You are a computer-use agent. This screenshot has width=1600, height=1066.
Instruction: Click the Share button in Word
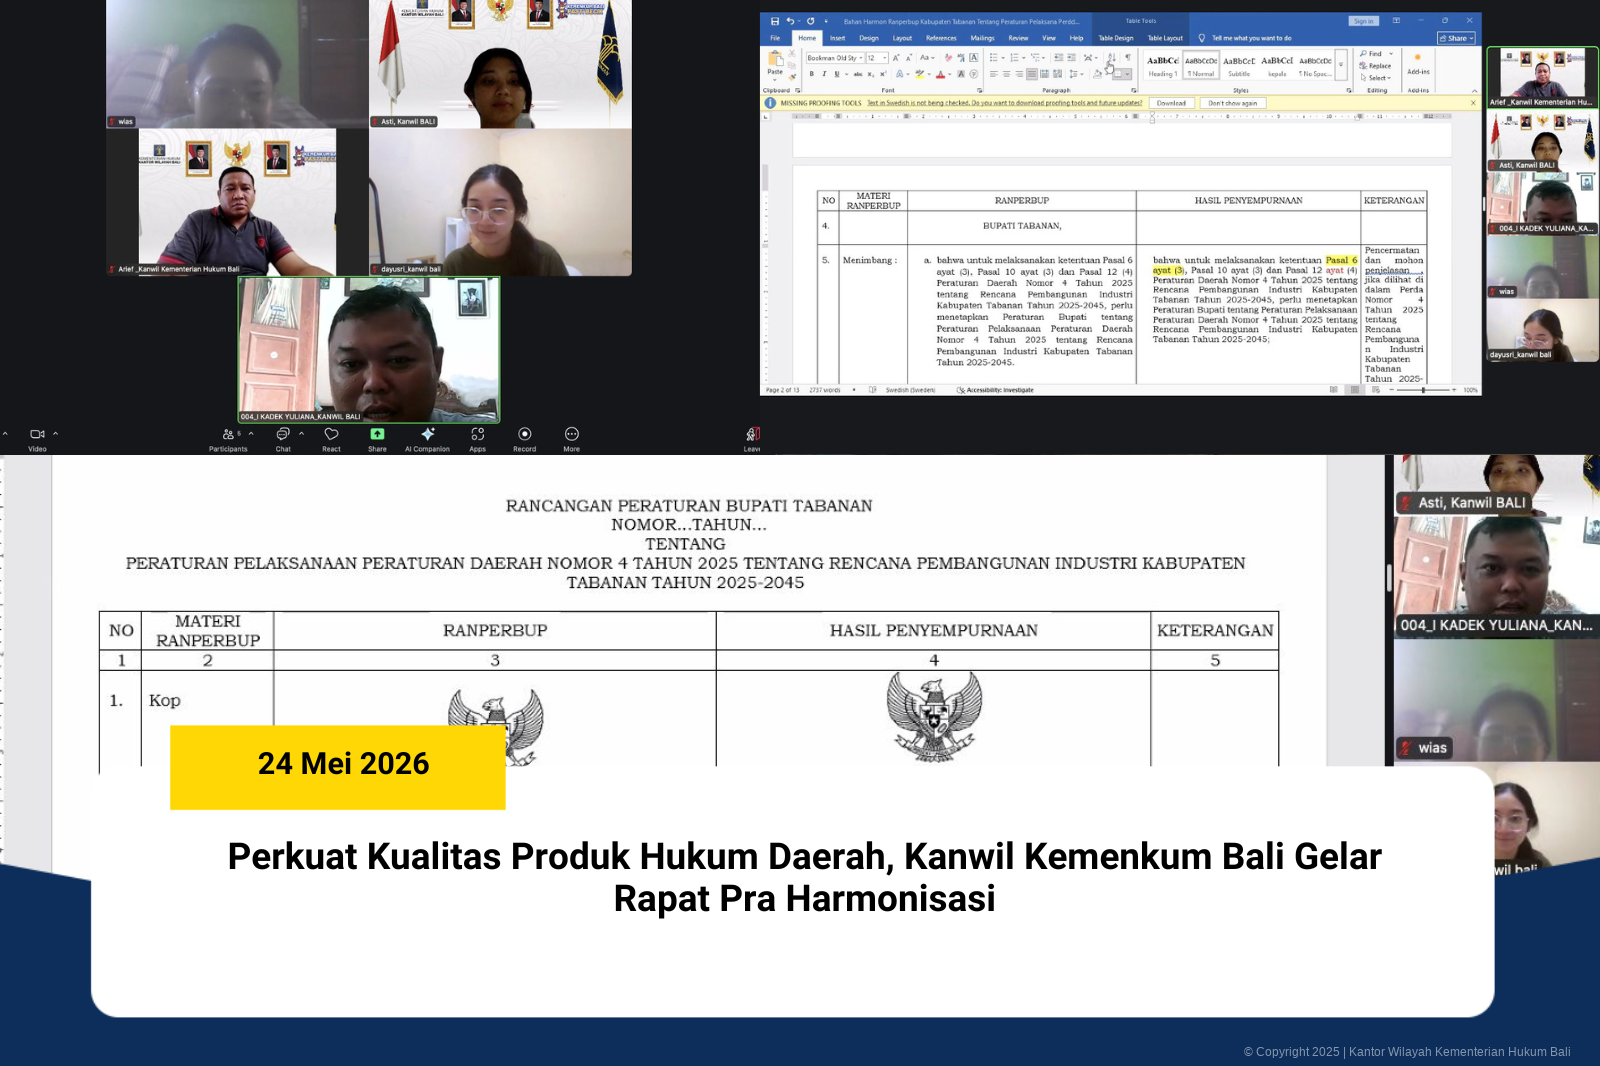pyautogui.click(x=1456, y=38)
